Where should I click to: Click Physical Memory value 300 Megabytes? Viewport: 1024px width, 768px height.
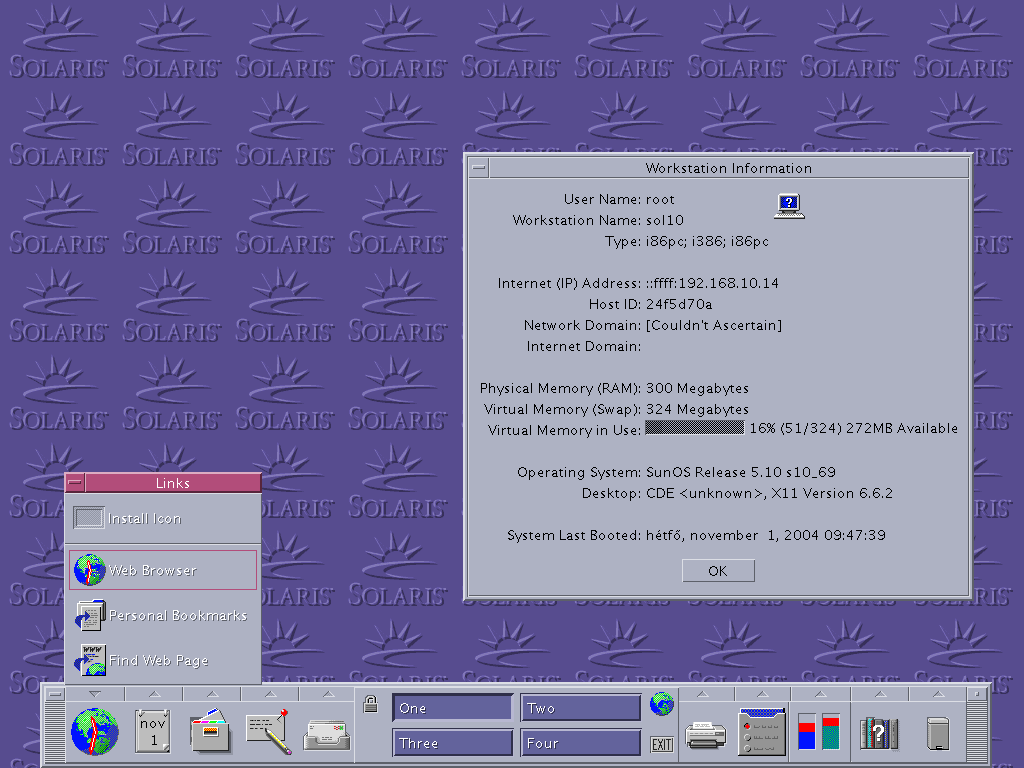(x=697, y=389)
